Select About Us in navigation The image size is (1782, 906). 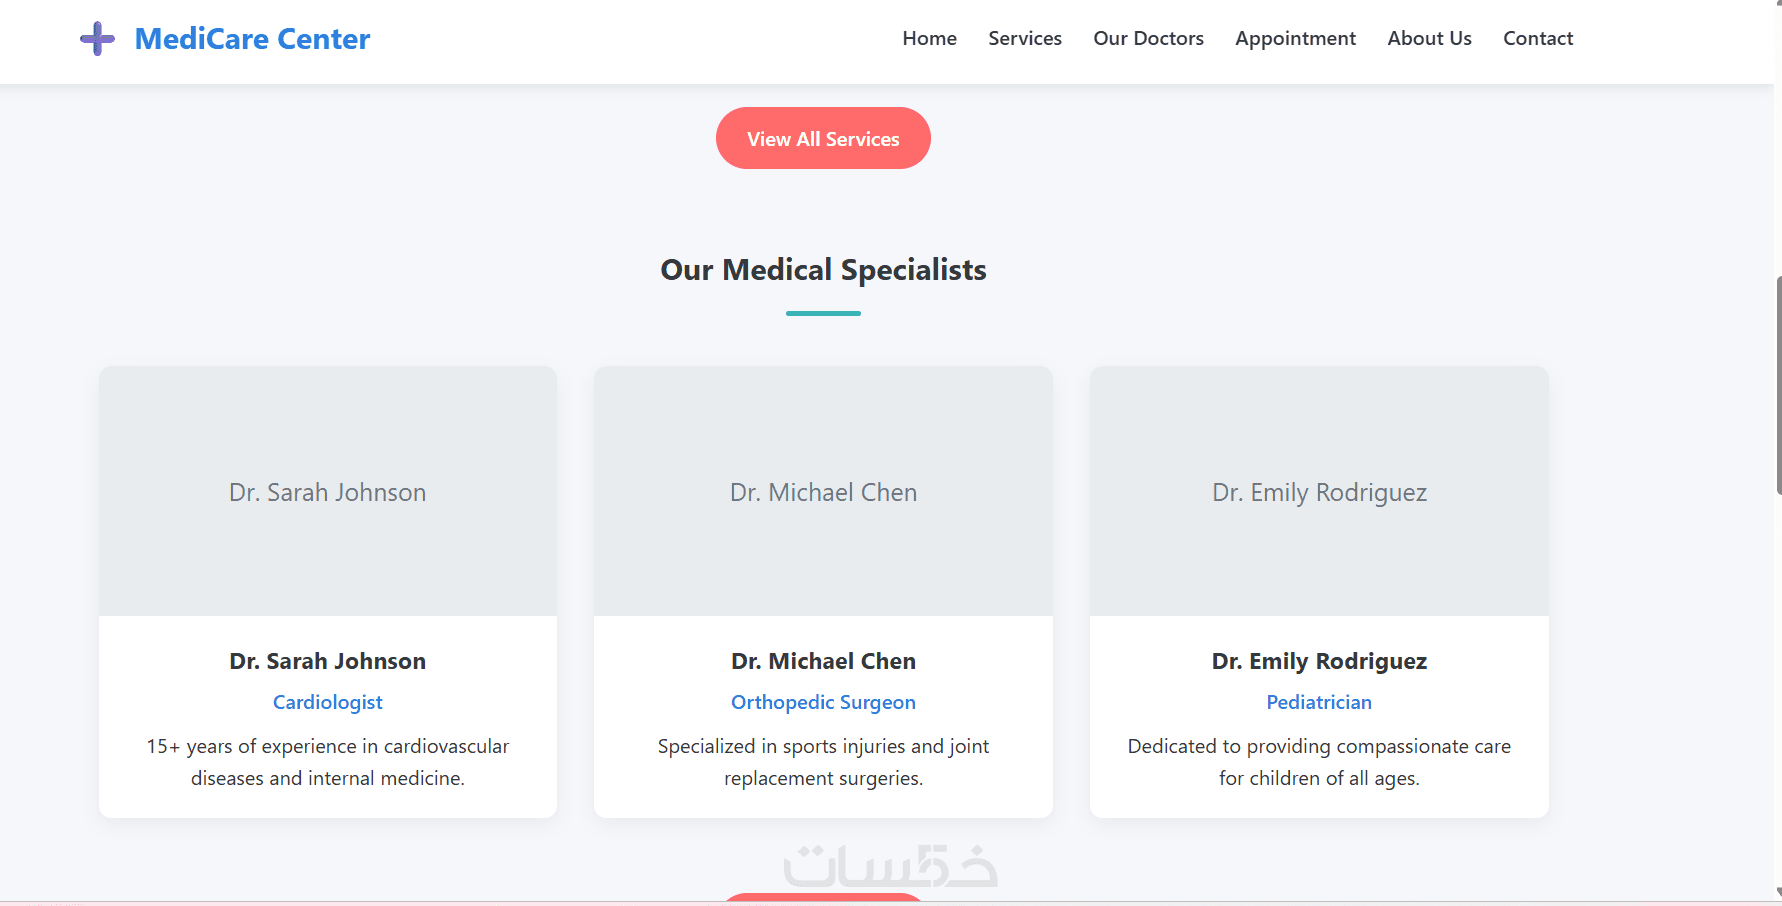[x=1429, y=39]
